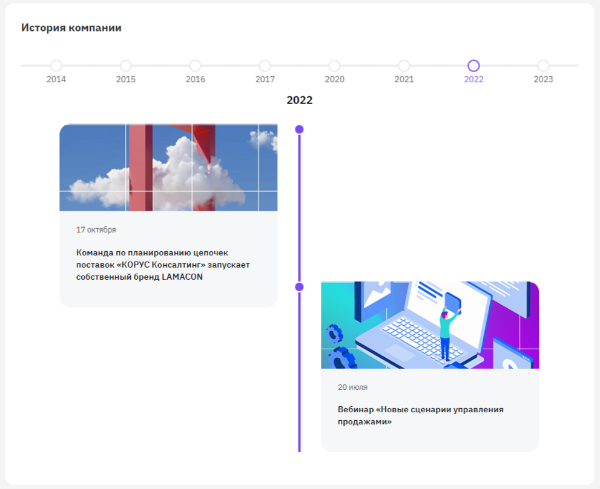Click the top purple dot on the vertical line
This screenshot has width=600, height=489.
[300, 129]
